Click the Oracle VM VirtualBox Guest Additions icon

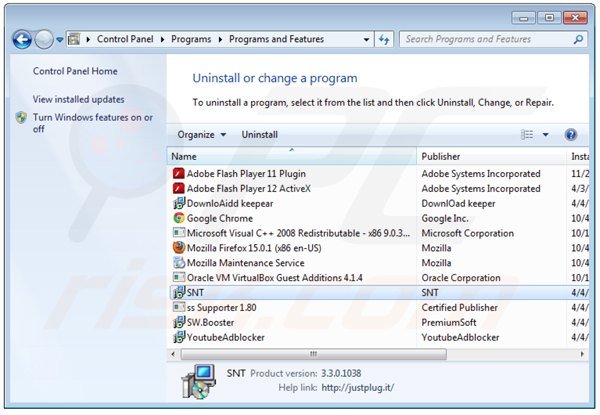pyautogui.click(x=179, y=278)
